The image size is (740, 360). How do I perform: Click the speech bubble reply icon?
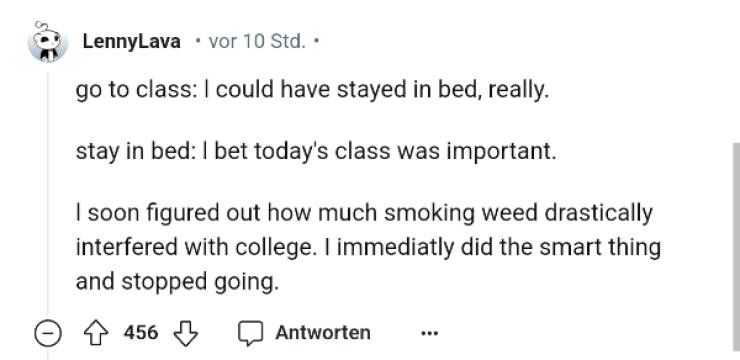point(250,333)
